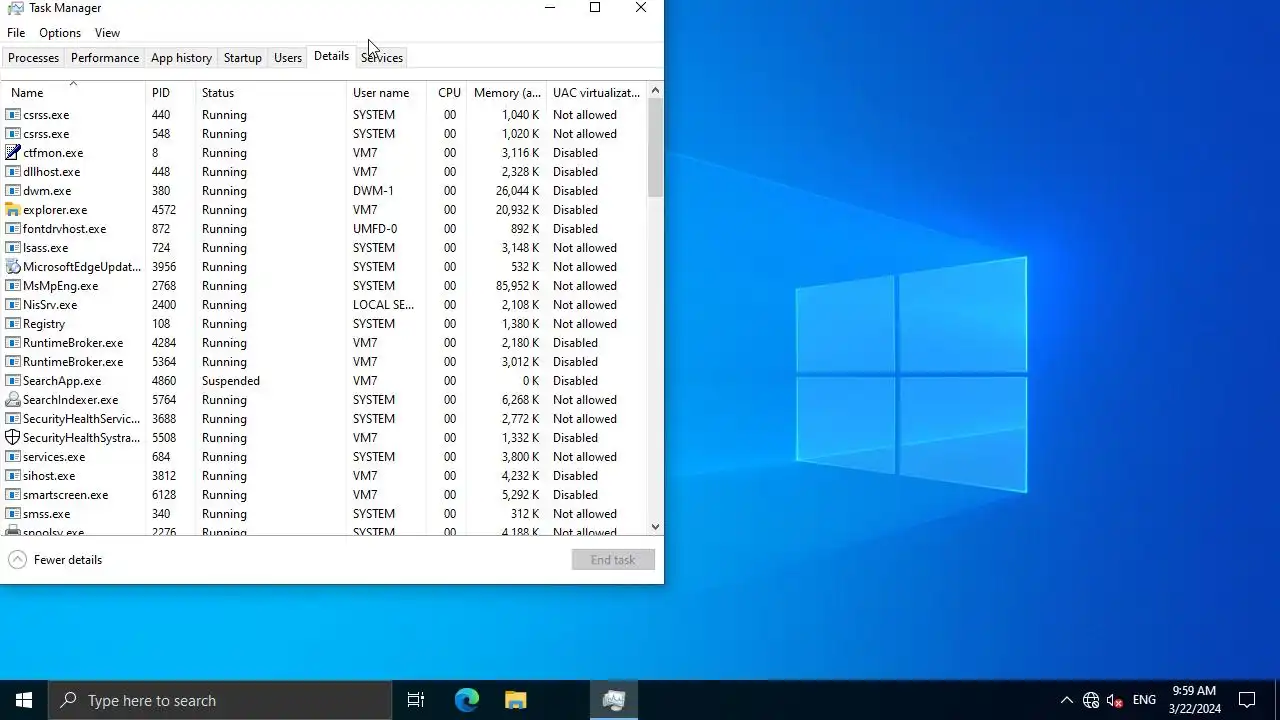Collapse view with Fewer details

56,560
